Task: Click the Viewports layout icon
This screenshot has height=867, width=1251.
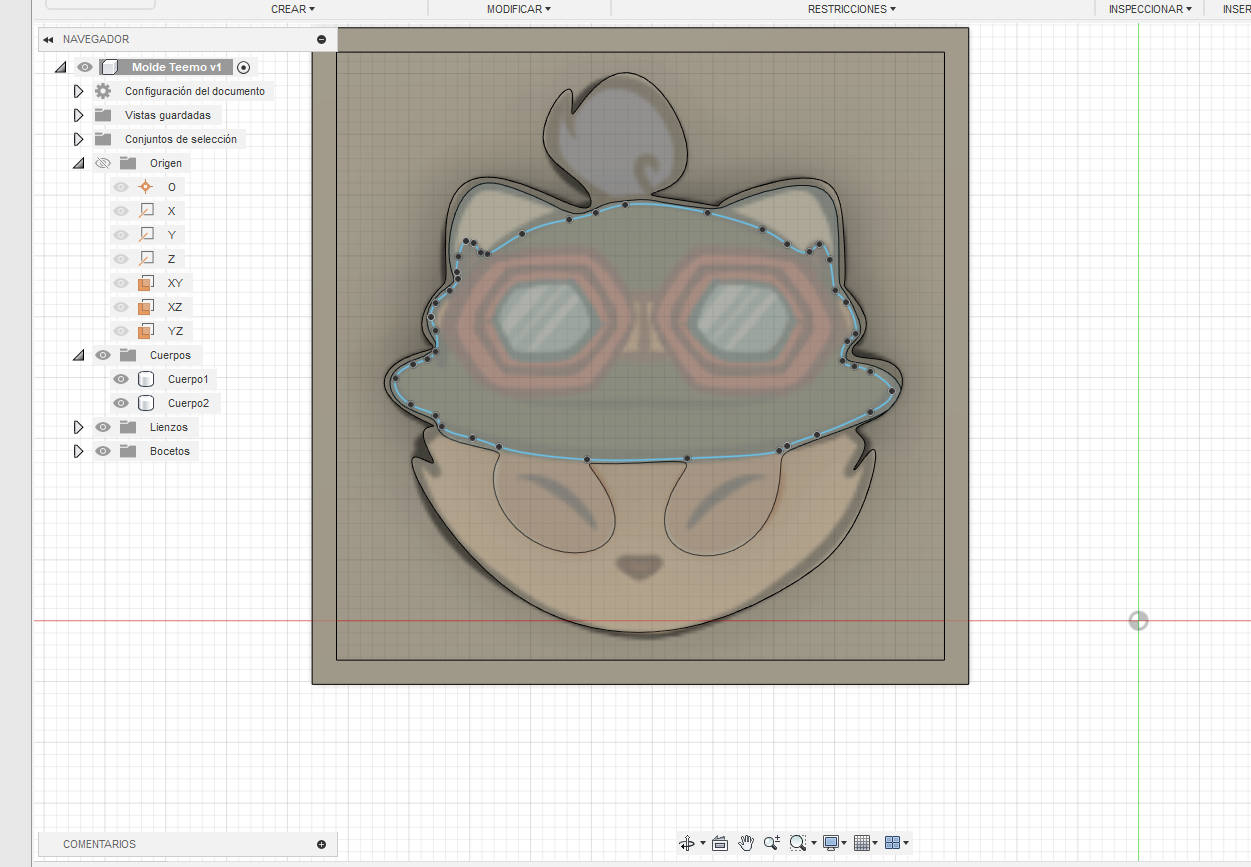Action: click(893, 843)
